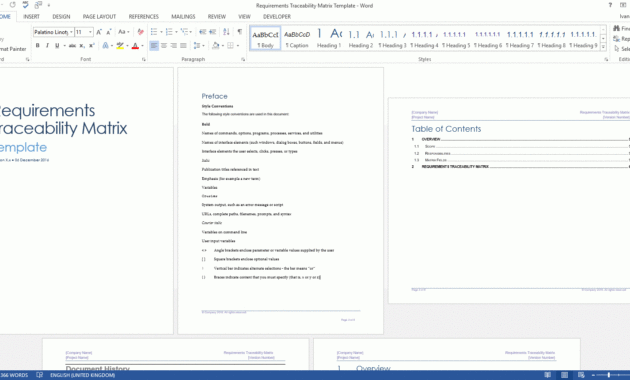Click the spelling check icon in the title bar

[x=25, y=5]
